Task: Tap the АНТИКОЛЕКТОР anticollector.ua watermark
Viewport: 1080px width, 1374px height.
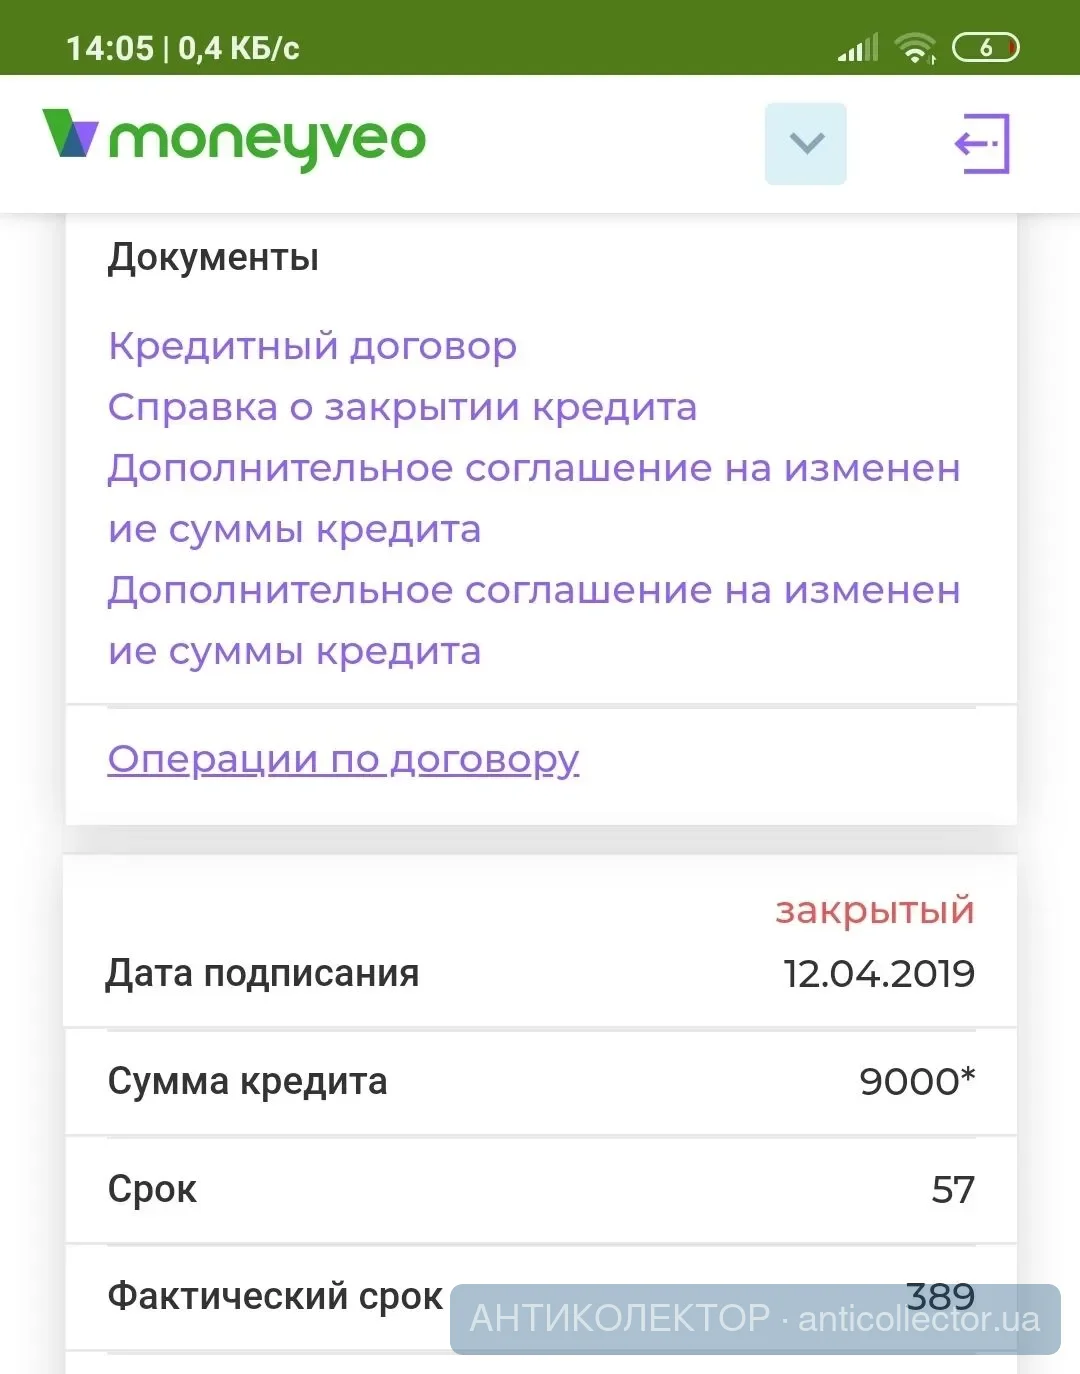Action: click(x=755, y=1319)
